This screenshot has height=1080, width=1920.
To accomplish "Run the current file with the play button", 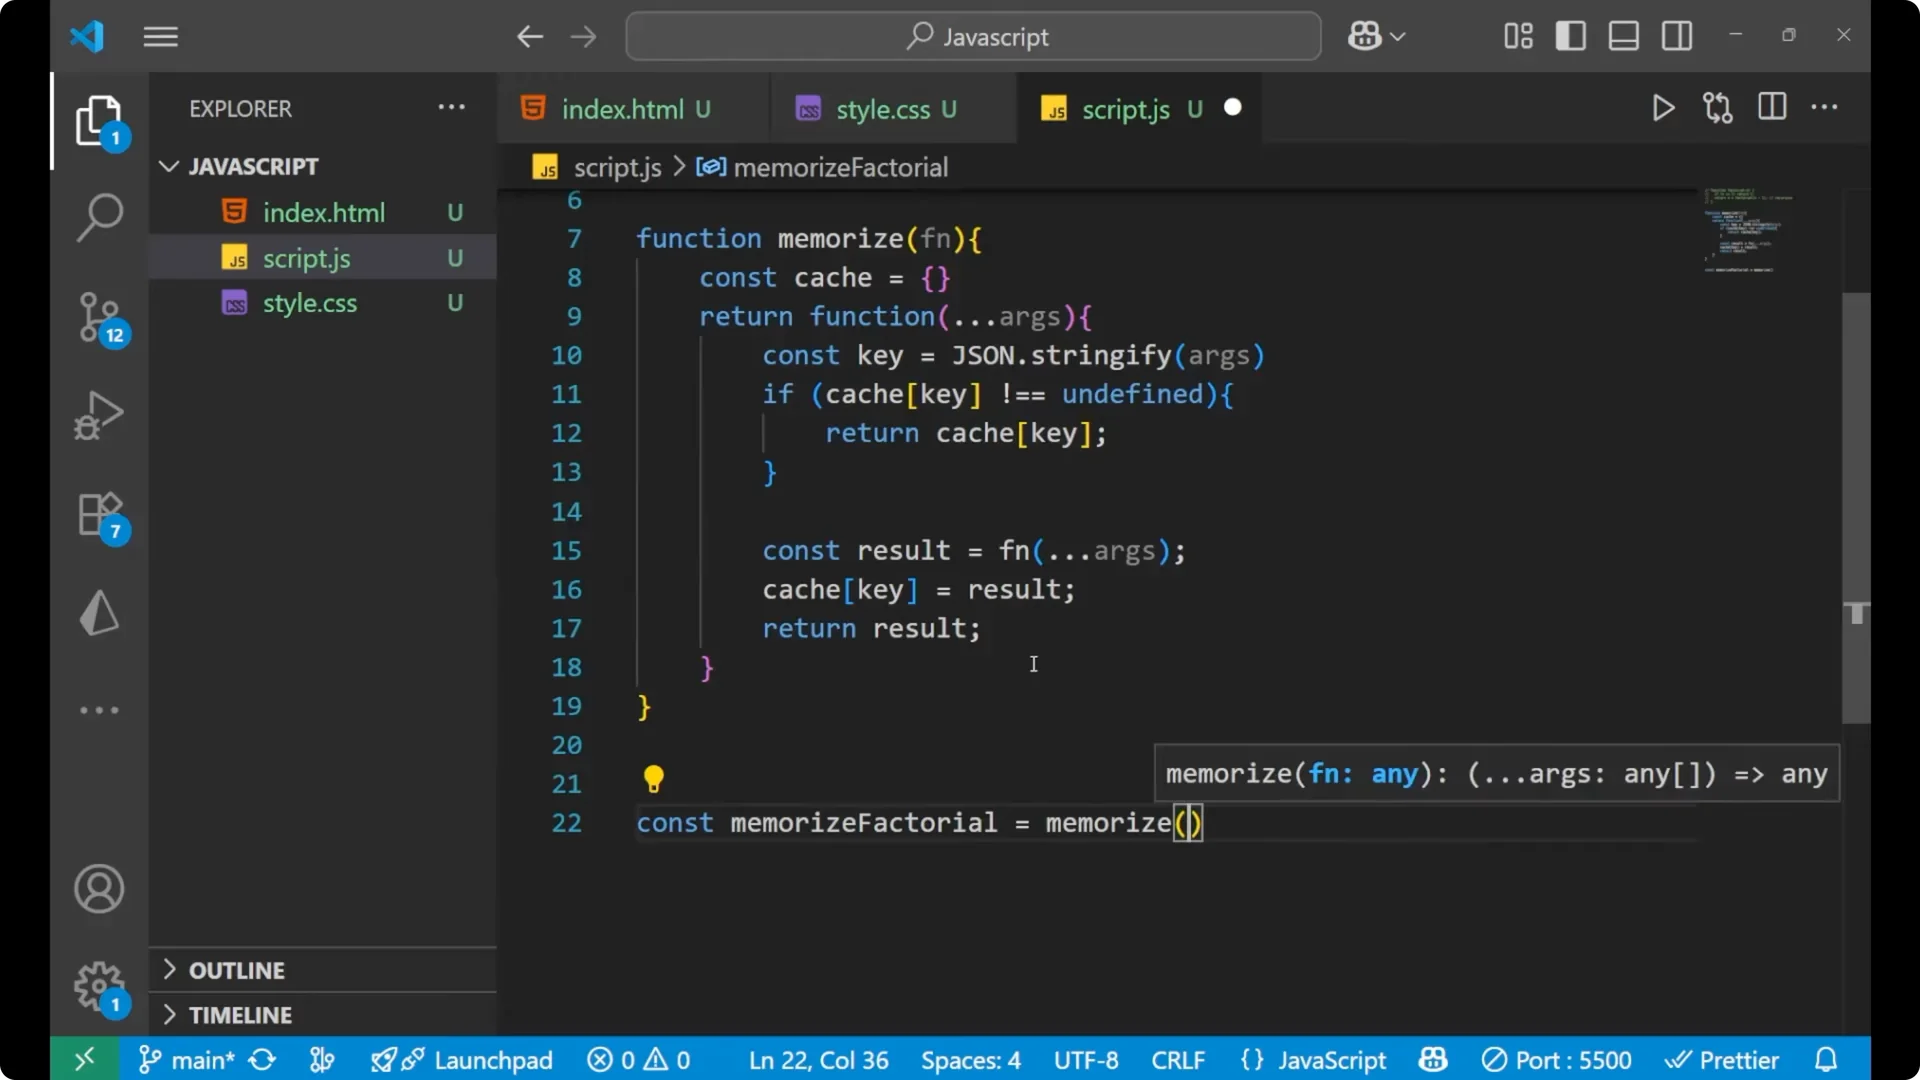I will tap(1663, 107).
